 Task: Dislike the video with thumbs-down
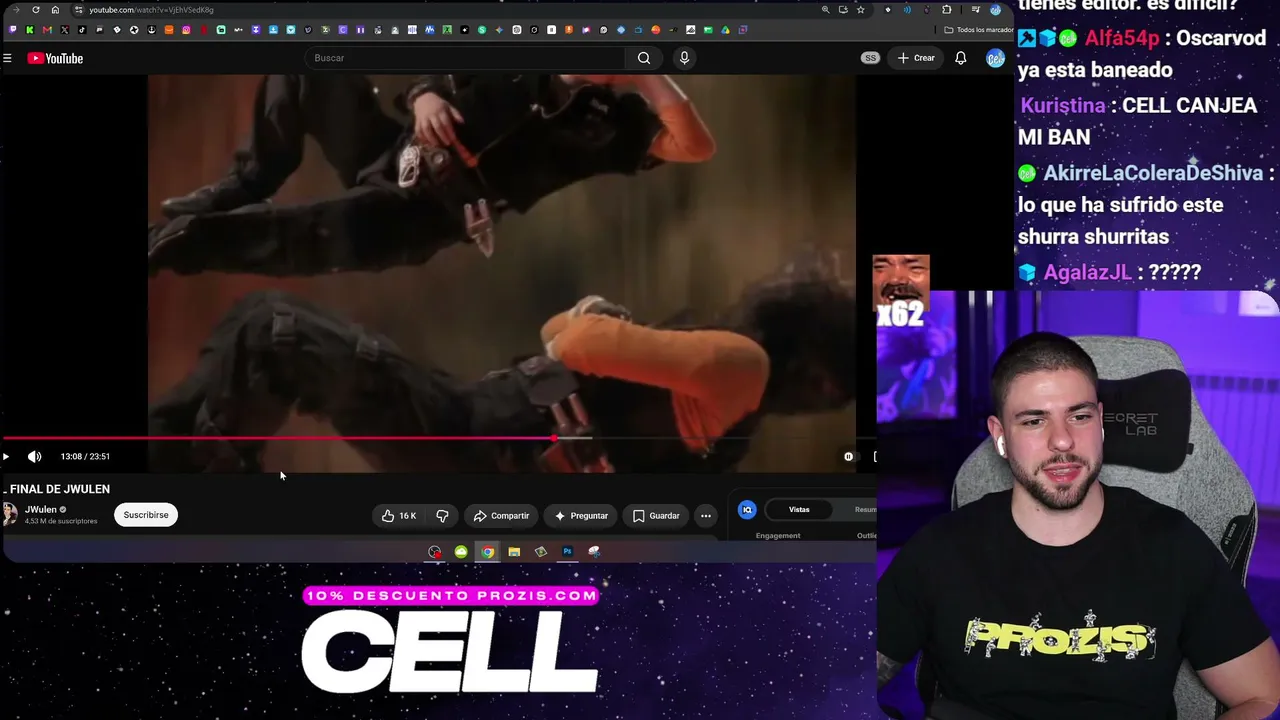click(442, 516)
